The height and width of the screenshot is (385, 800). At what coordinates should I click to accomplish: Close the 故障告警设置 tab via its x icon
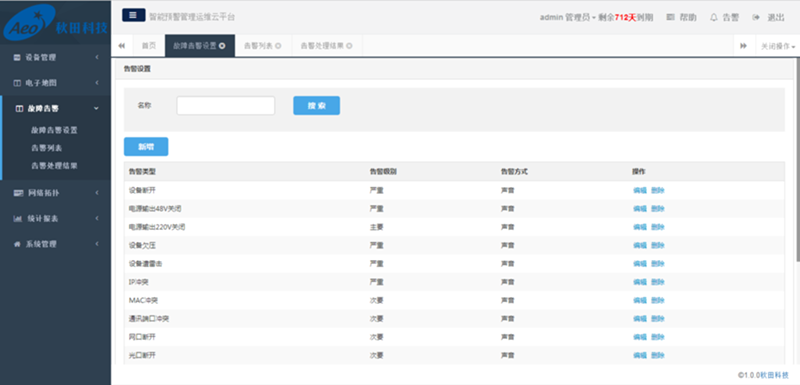(222, 46)
